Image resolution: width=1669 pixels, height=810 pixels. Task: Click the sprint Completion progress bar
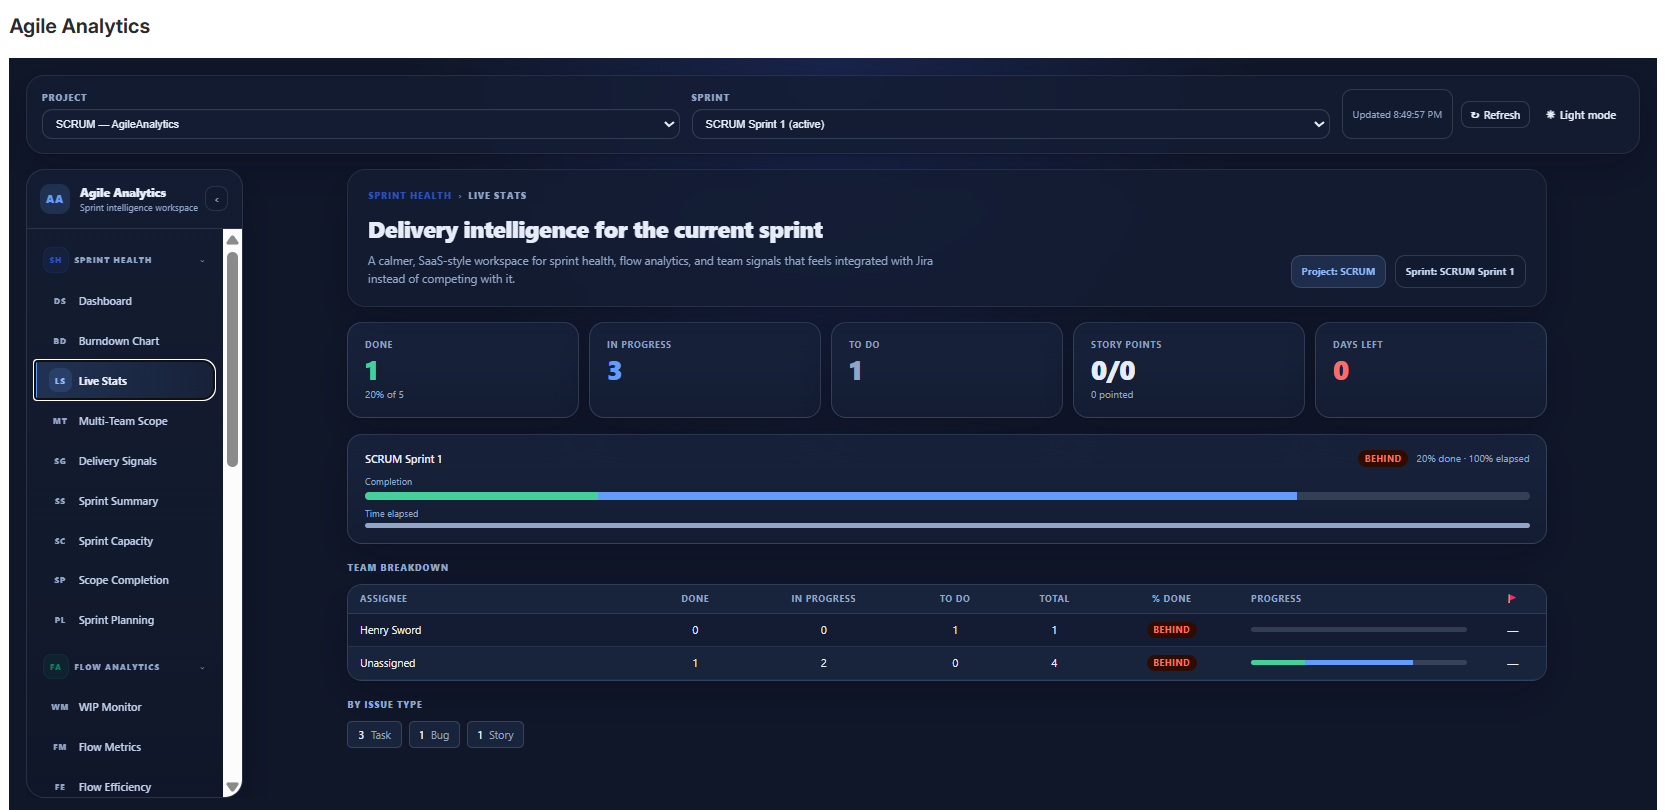(947, 496)
